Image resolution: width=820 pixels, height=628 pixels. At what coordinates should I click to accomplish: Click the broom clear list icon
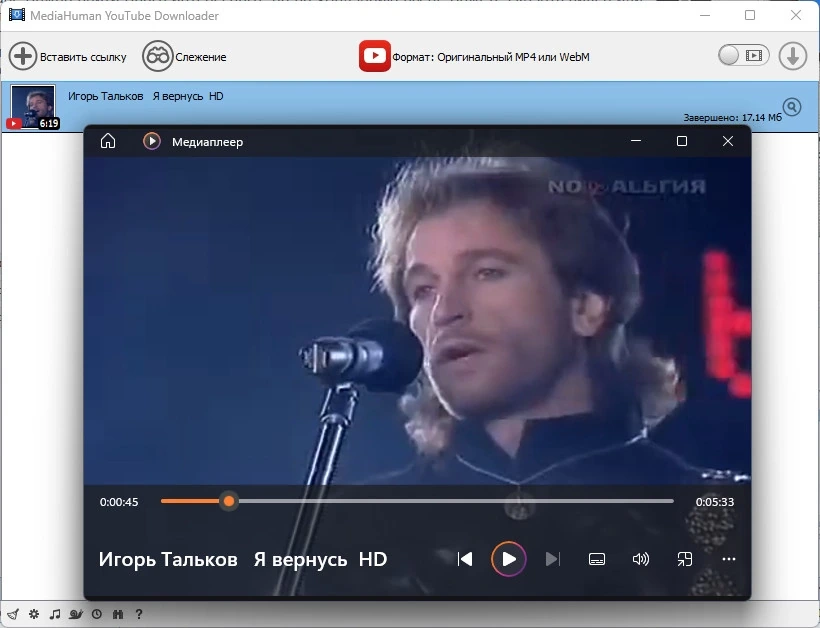13,614
